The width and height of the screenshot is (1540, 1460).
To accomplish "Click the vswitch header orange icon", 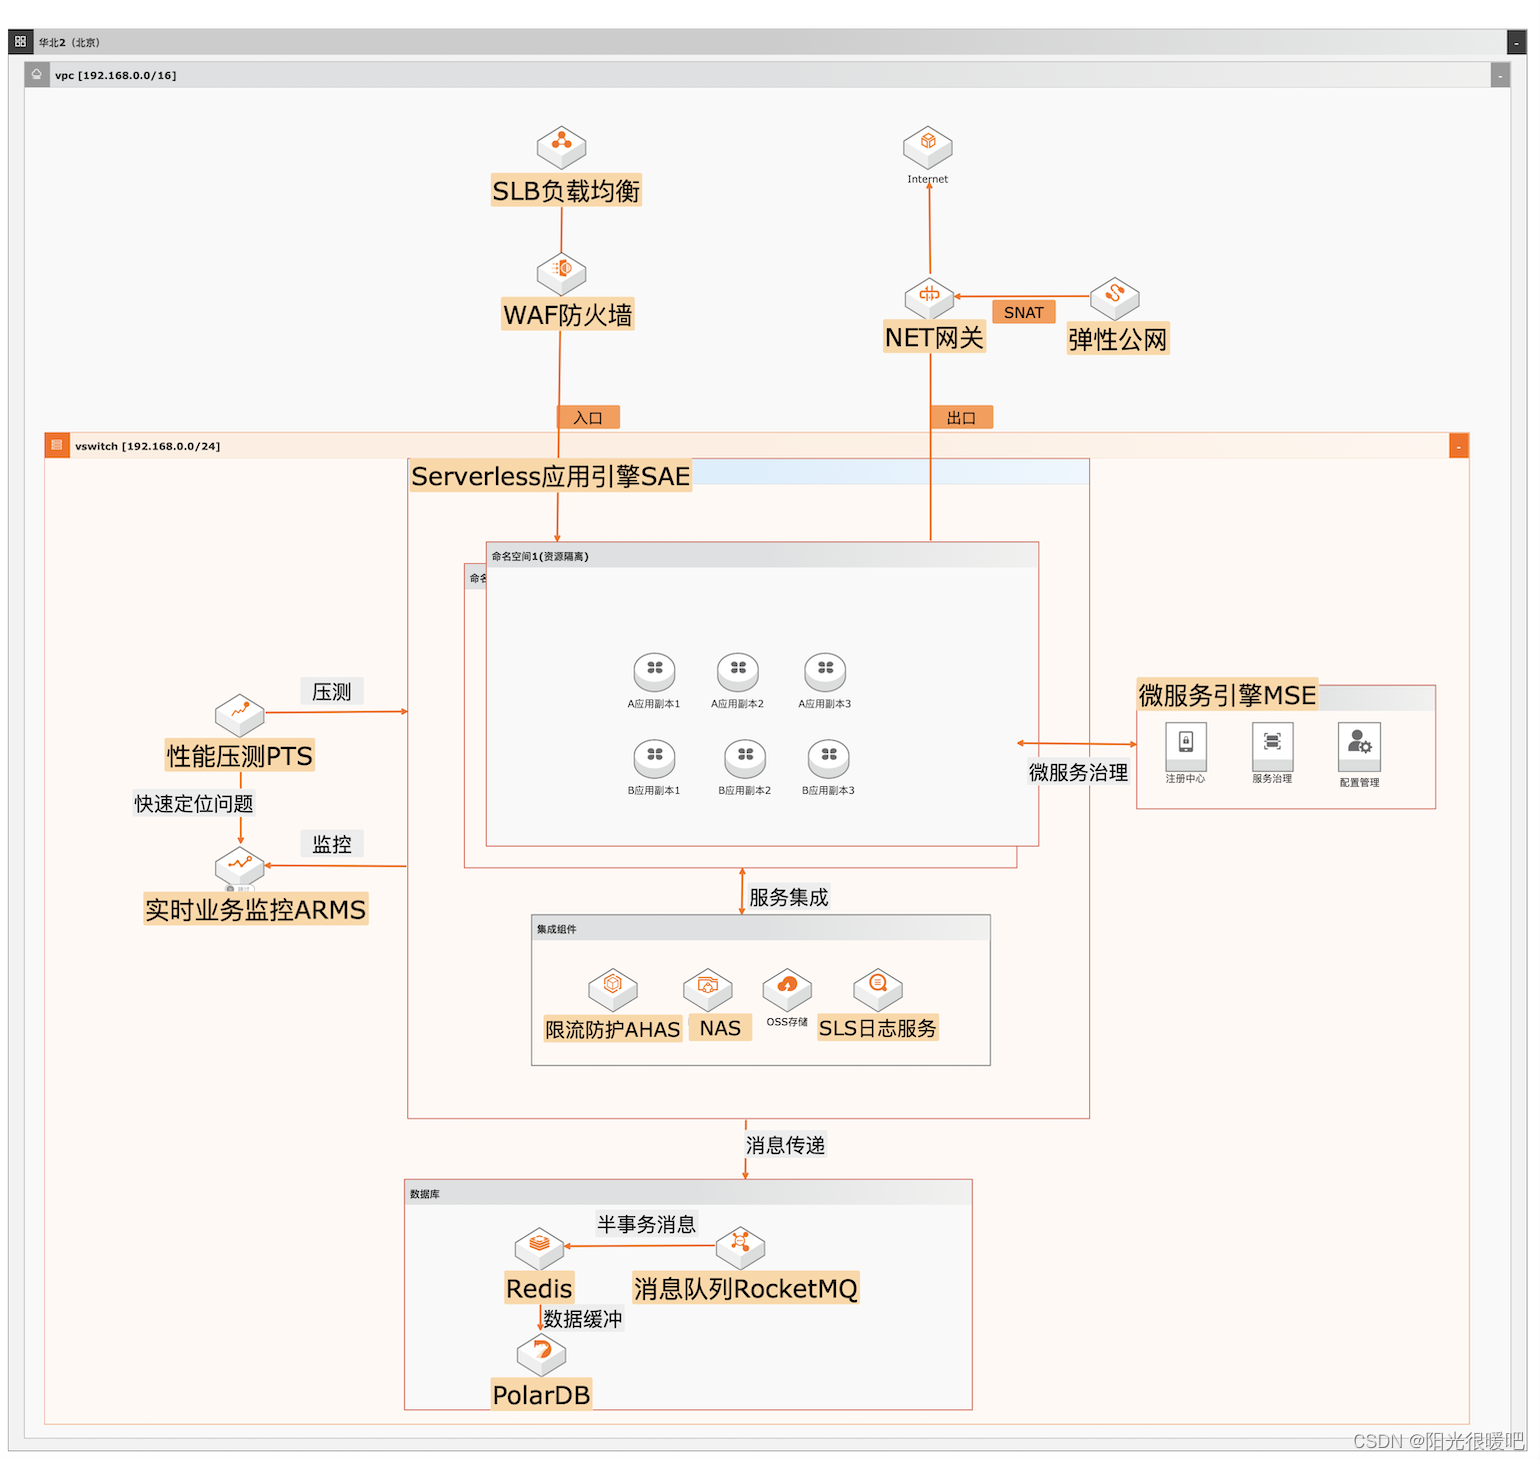I will click(x=57, y=445).
